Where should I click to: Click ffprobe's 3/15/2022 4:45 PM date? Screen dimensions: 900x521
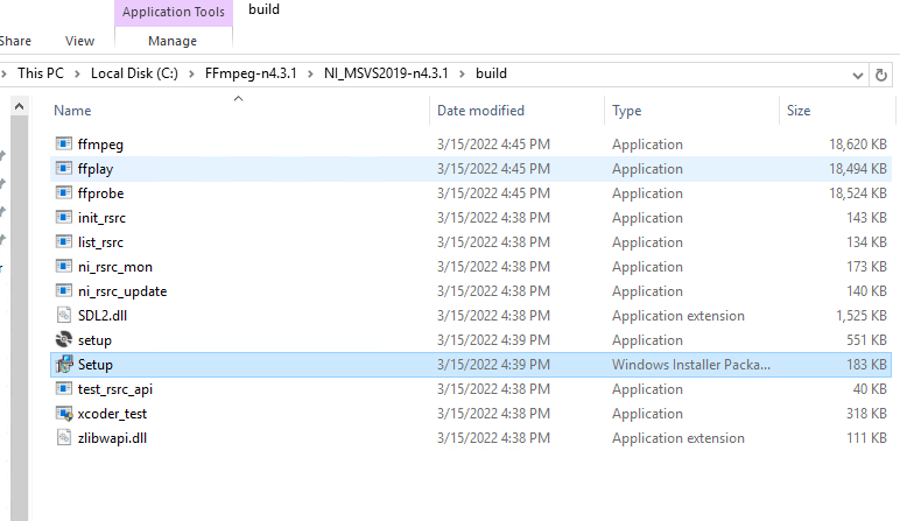pyautogui.click(x=493, y=193)
